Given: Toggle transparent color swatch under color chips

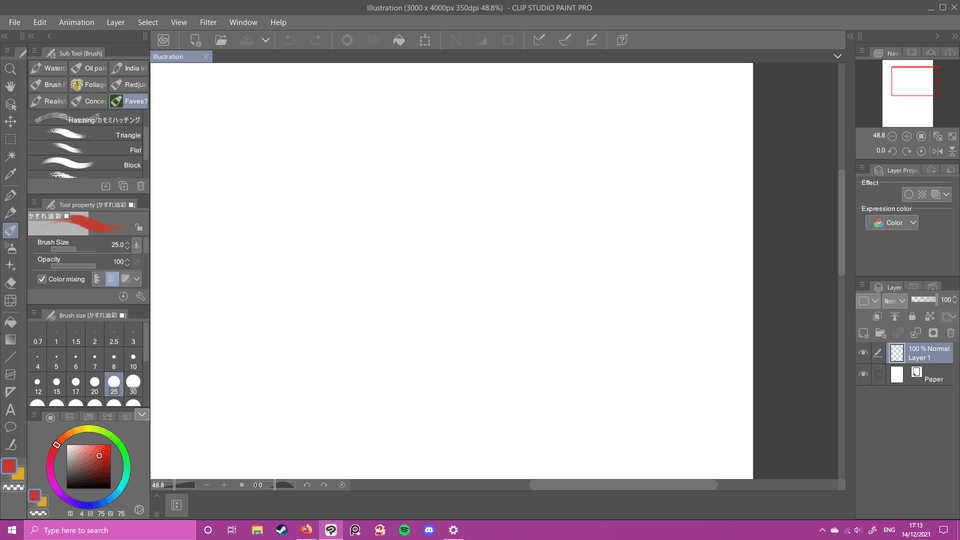Looking at the screenshot, I should tap(13, 487).
